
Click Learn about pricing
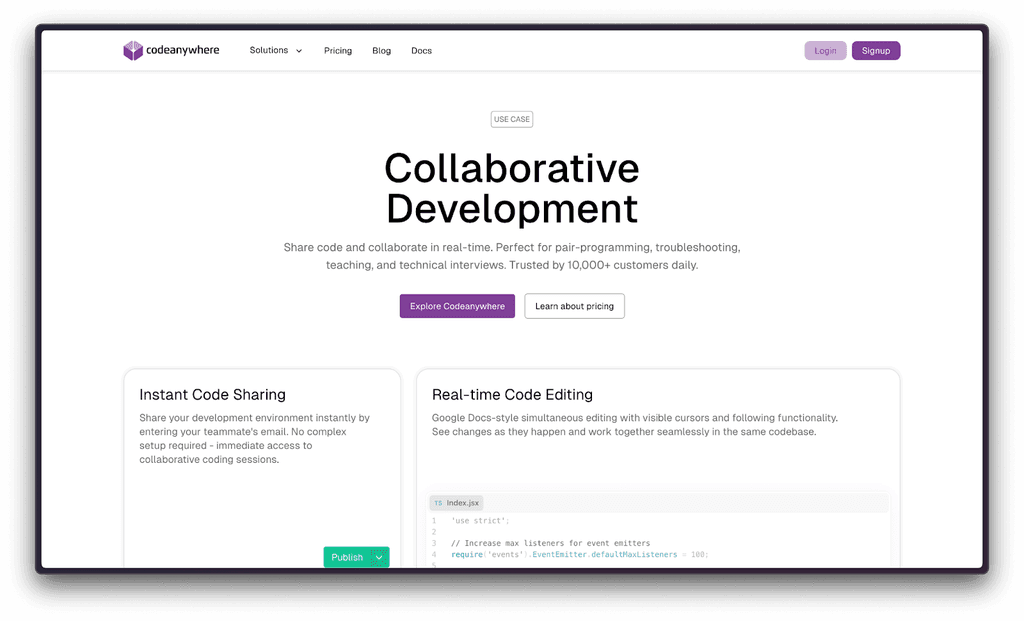coord(574,306)
